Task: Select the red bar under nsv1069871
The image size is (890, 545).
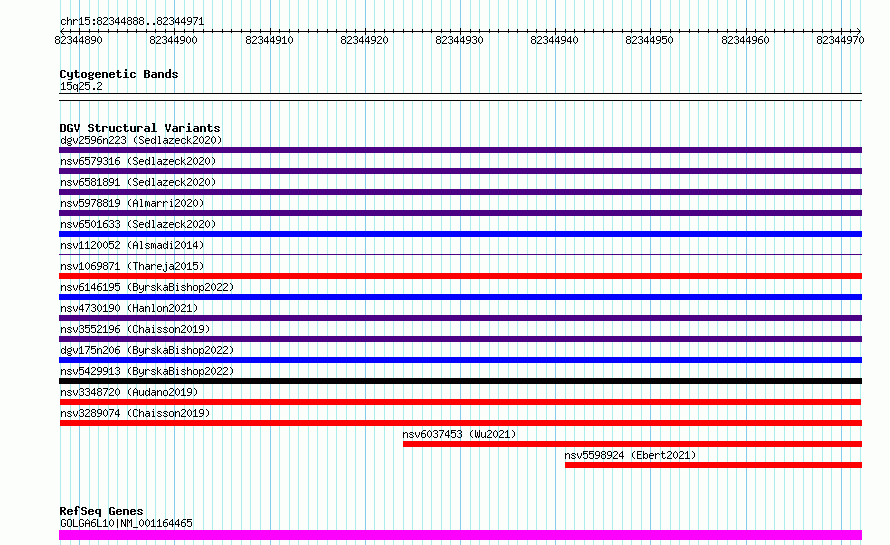Action: coord(460,276)
